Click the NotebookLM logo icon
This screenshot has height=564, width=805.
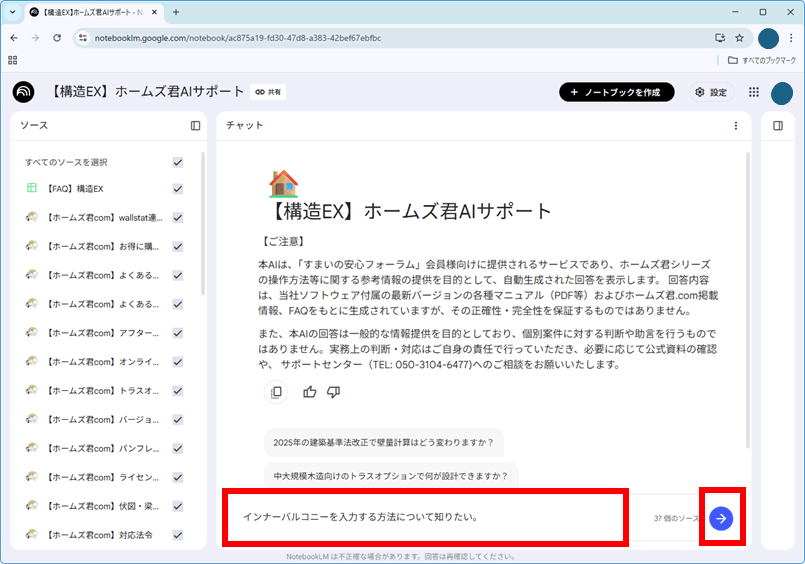tap(24, 92)
